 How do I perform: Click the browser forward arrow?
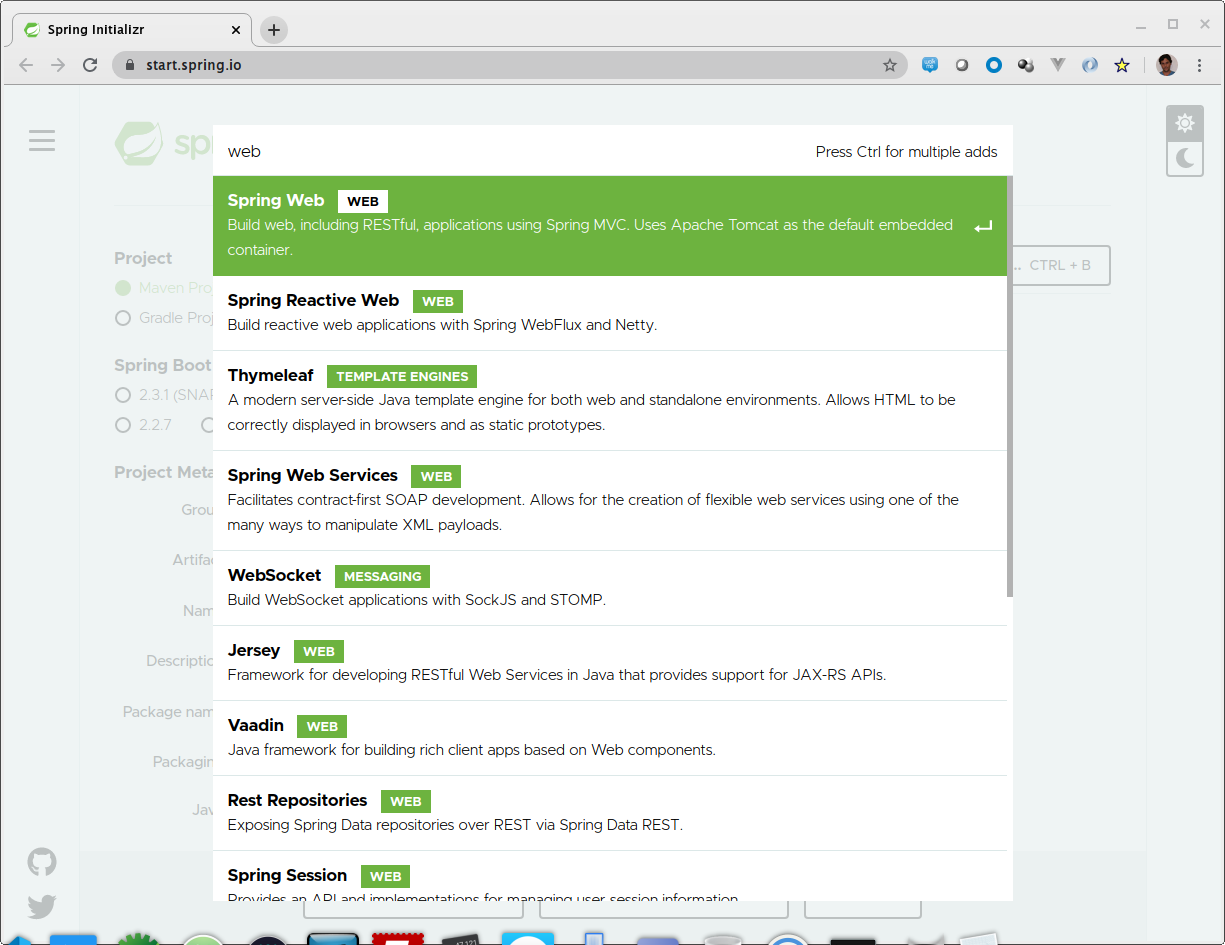58,65
